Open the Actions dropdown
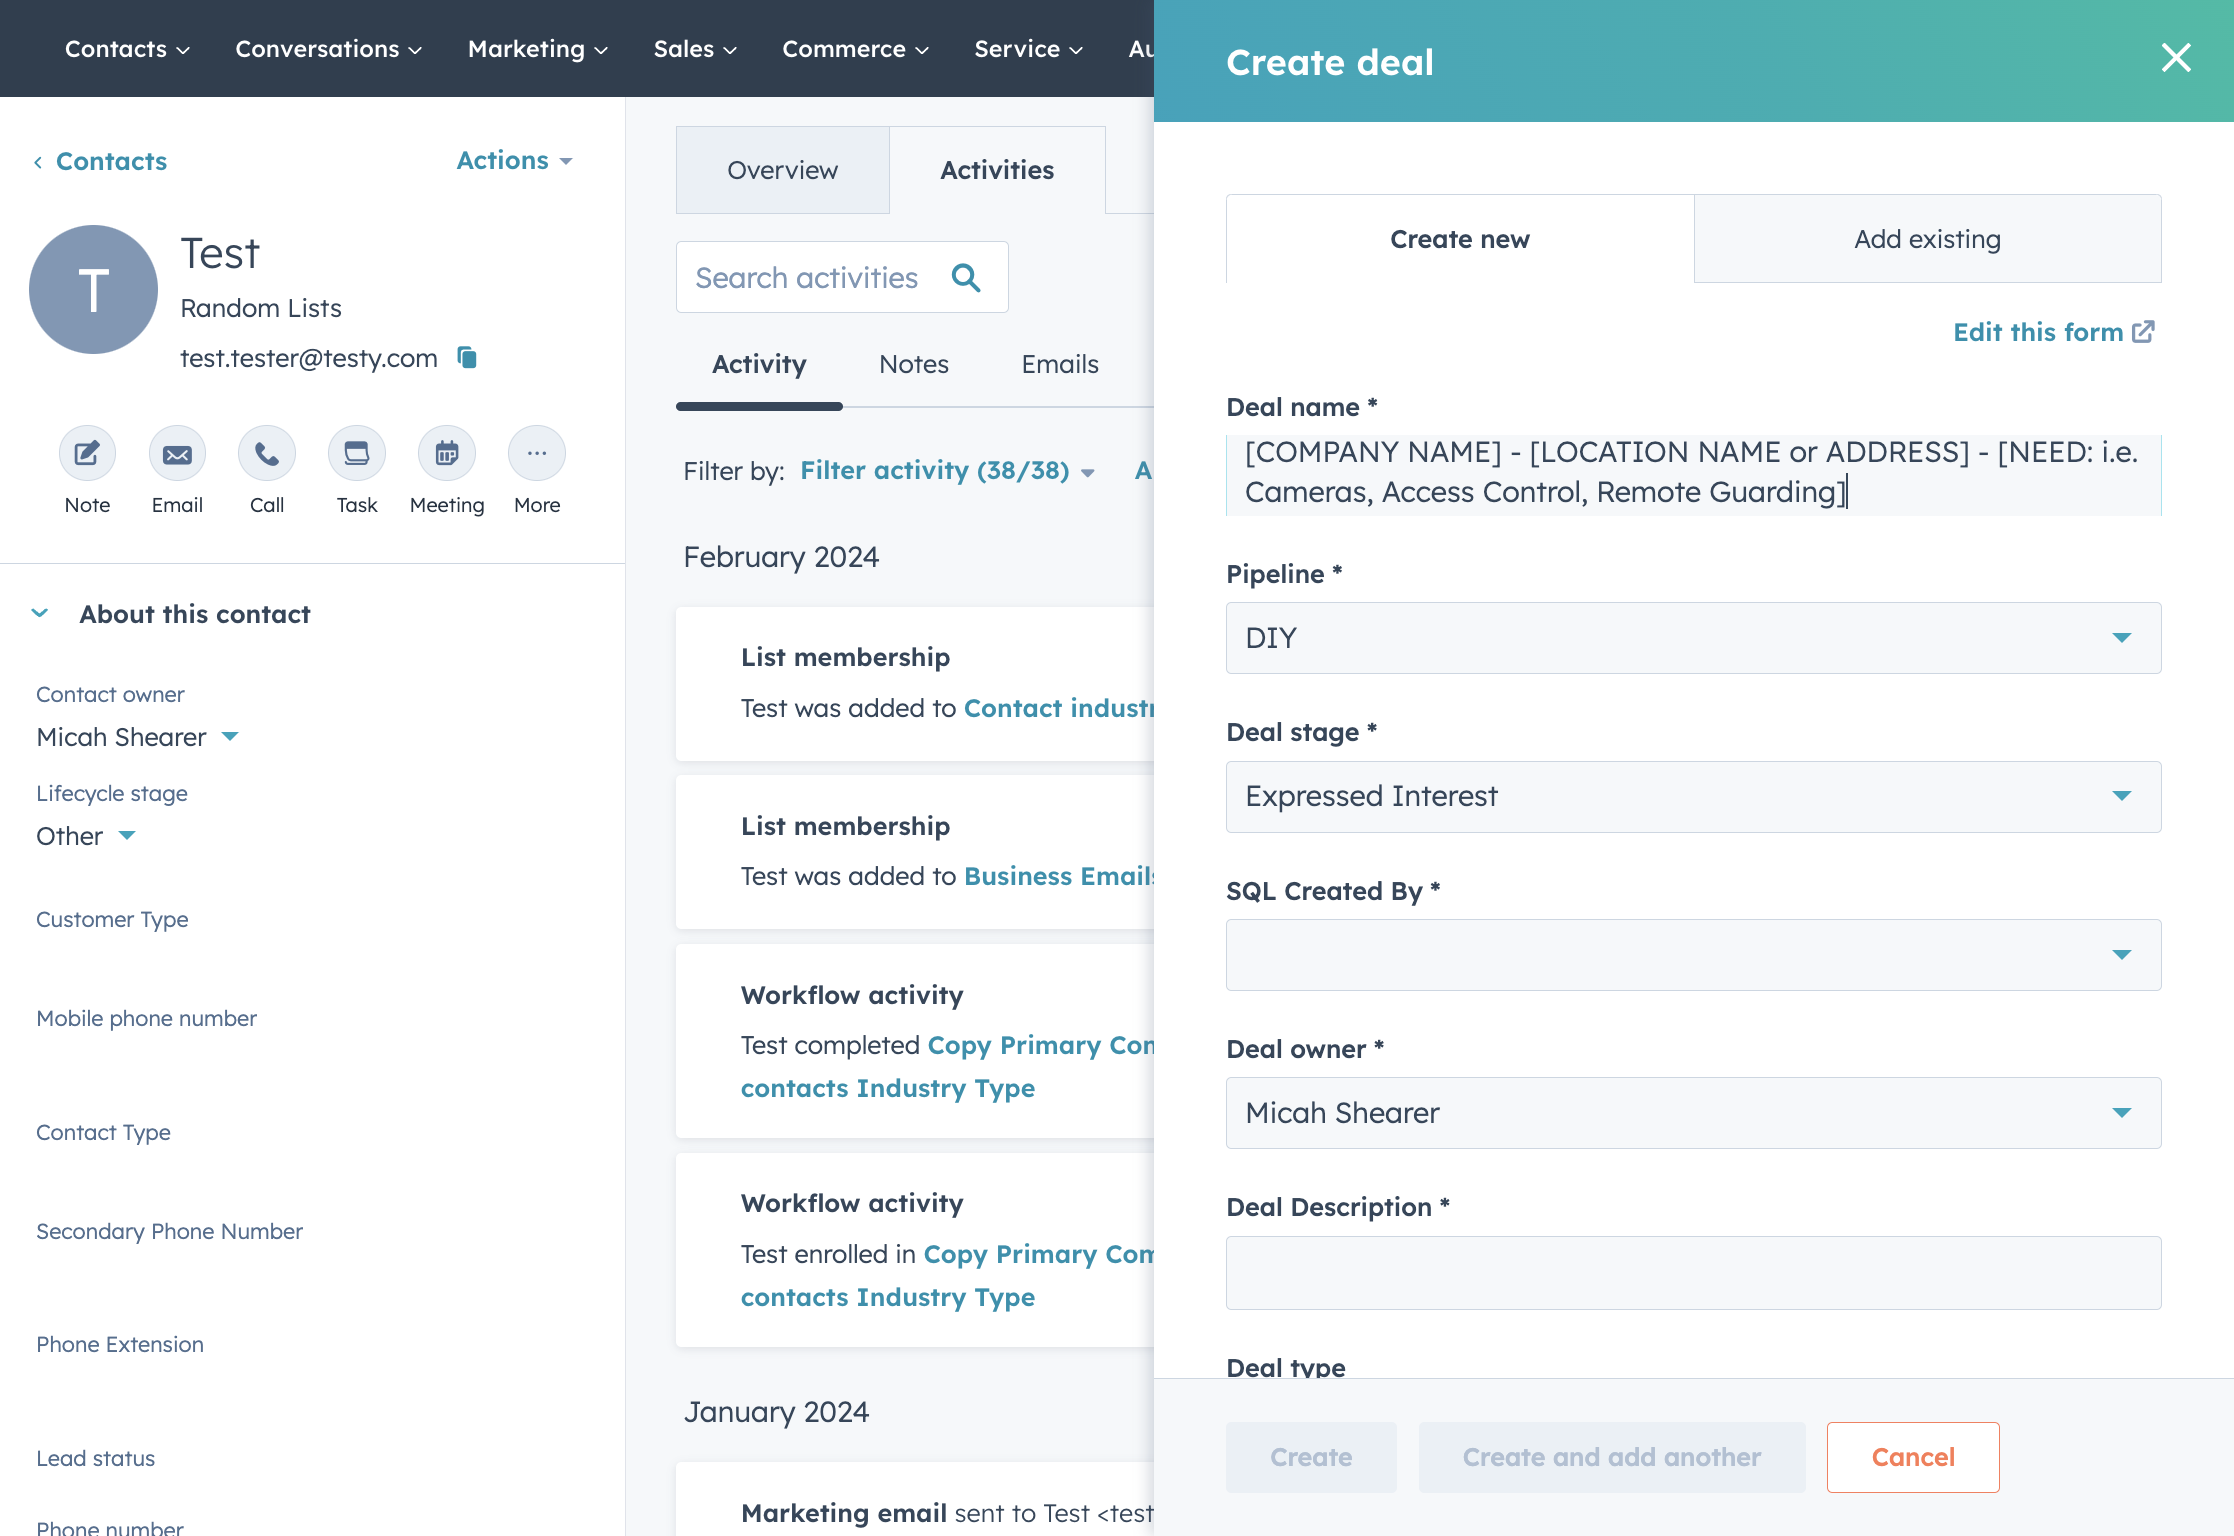The image size is (2234, 1536). [514, 160]
